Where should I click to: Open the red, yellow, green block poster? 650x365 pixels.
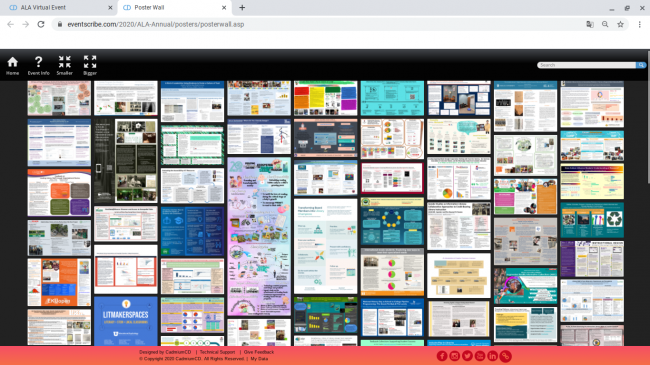pos(325,98)
